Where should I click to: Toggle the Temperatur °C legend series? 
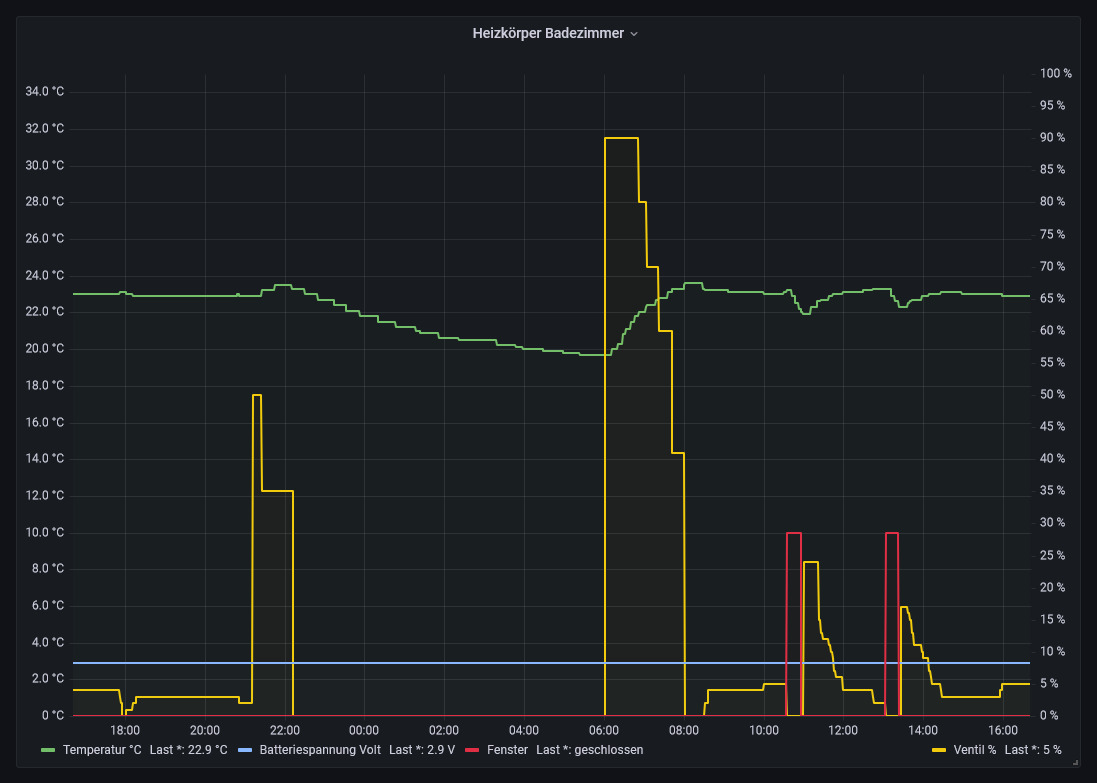pos(101,750)
